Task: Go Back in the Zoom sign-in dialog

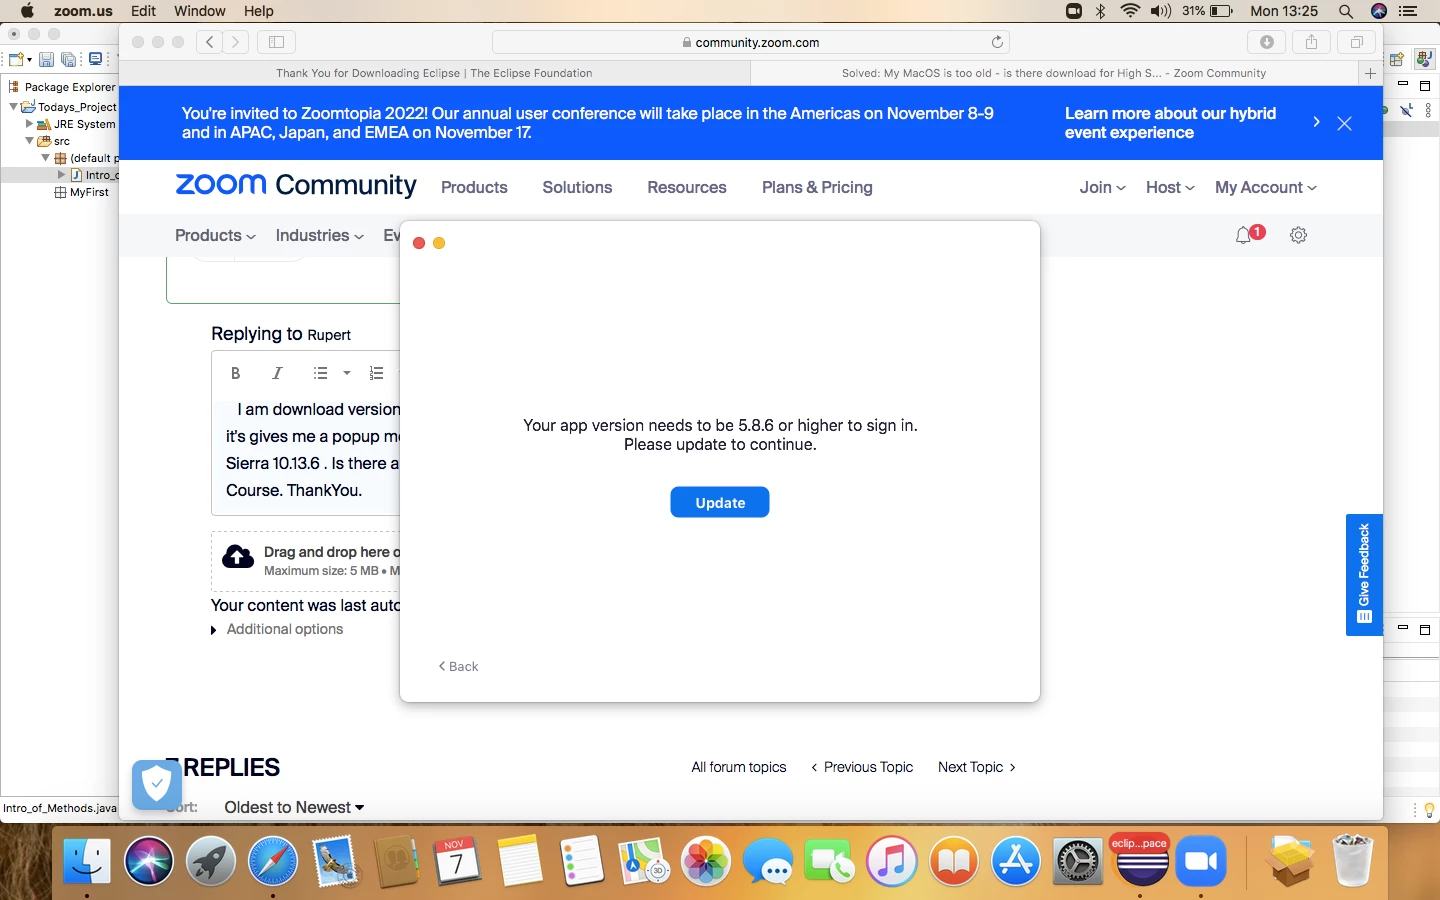Action: [x=458, y=666]
